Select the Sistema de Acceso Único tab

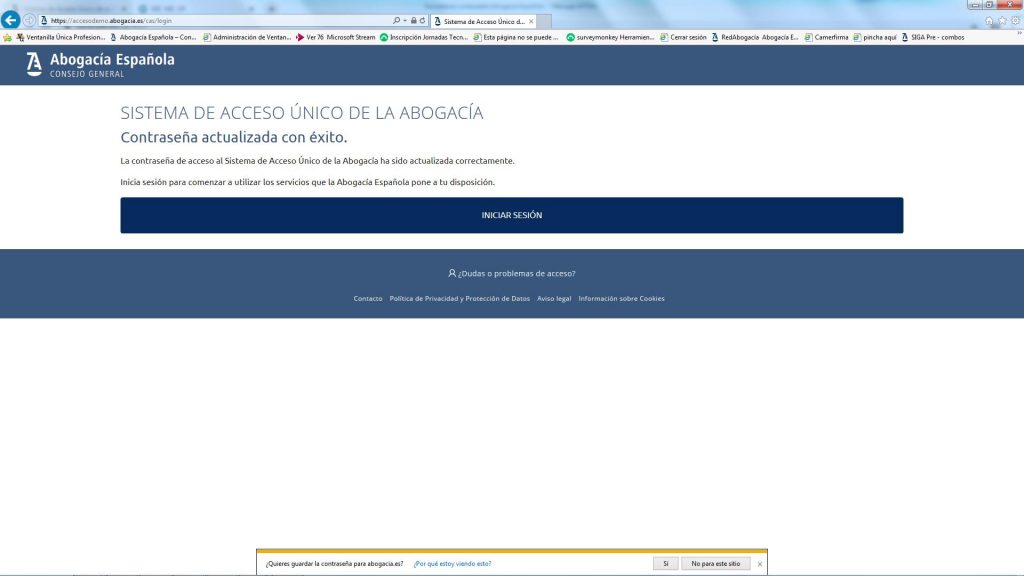tap(483, 22)
